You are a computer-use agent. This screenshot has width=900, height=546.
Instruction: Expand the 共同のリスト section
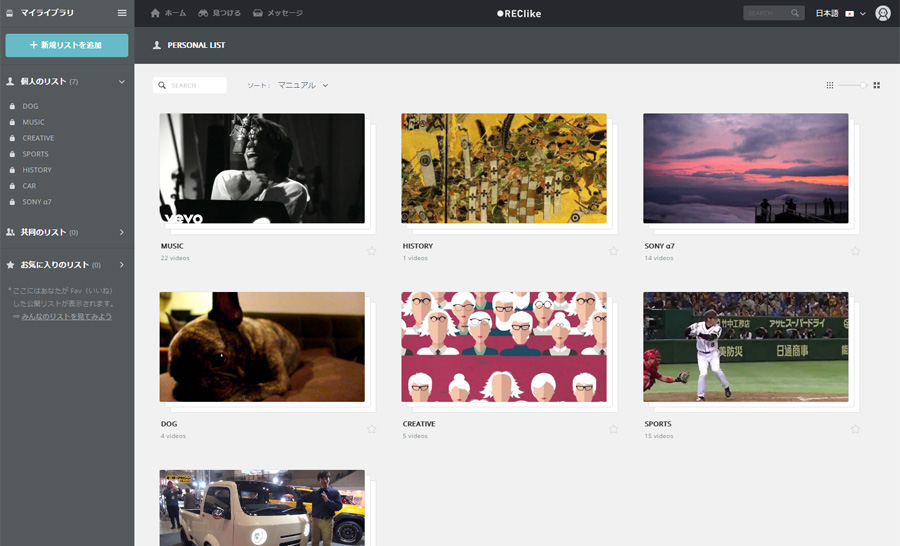(122, 232)
